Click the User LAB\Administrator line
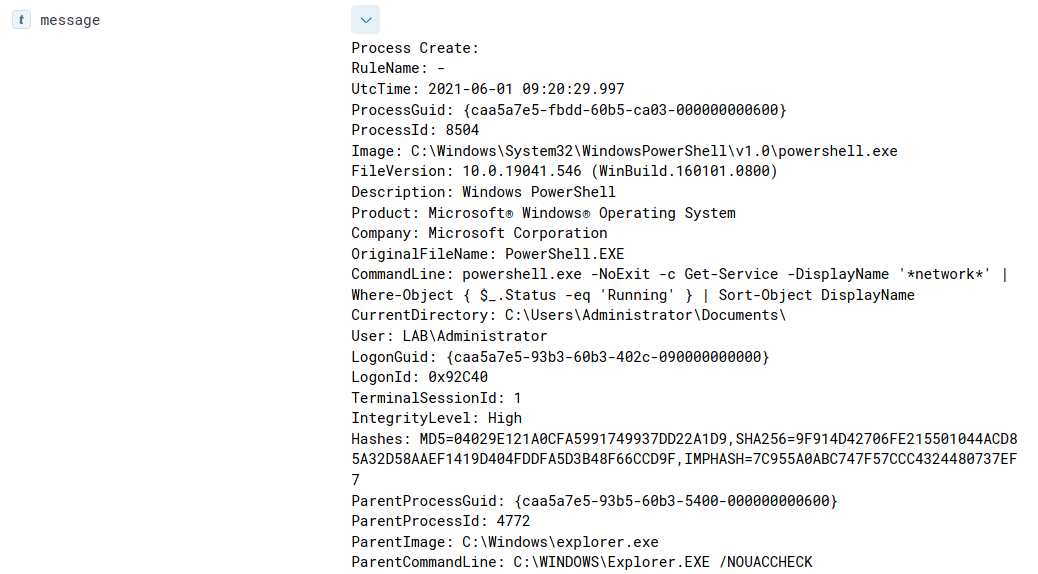Image resolution: width=1038 pixels, height=574 pixels. tap(449, 336)
